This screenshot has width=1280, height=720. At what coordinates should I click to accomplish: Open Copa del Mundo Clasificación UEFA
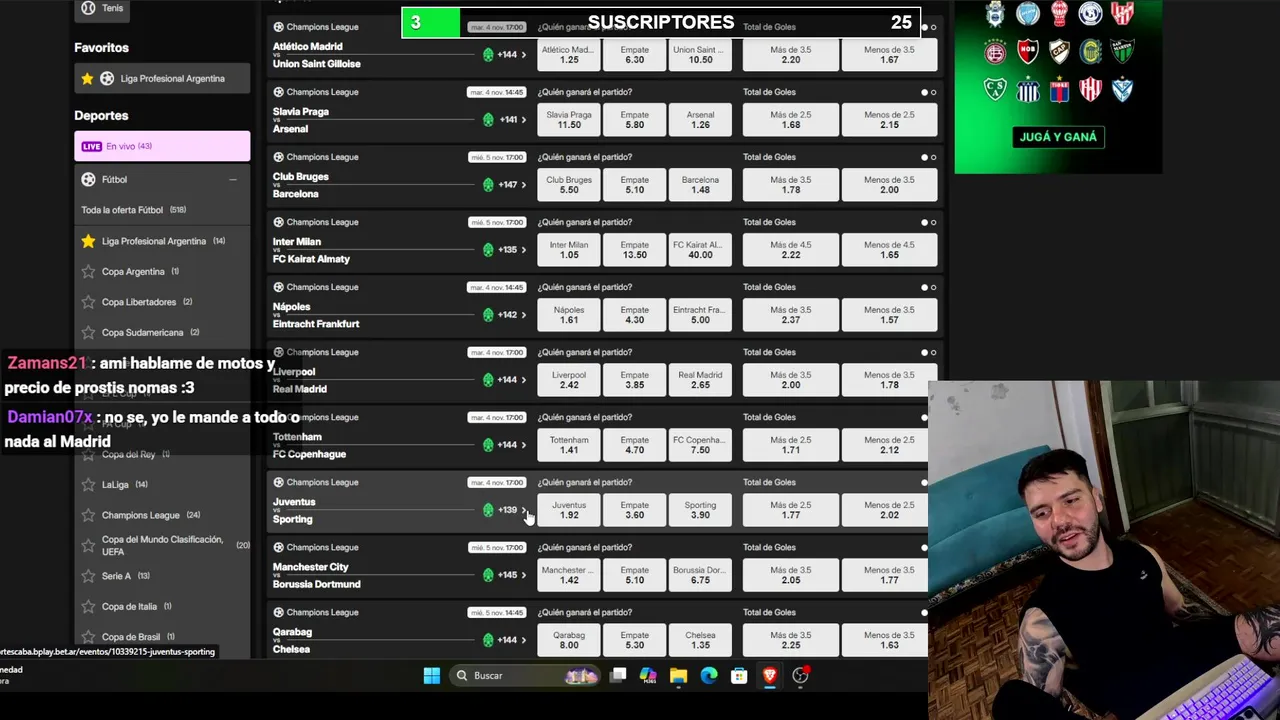pyautogui.click(x=162, y=545)
